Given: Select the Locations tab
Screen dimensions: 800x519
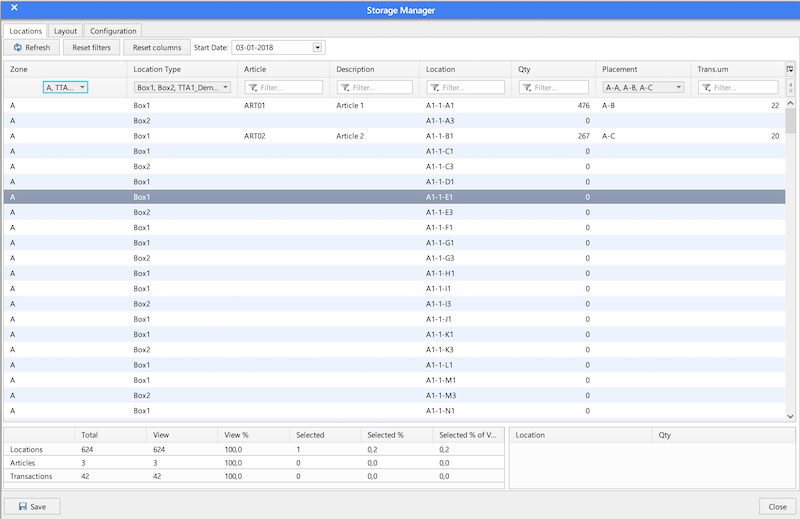Looking at the screenshot, I should pos(26,31).
